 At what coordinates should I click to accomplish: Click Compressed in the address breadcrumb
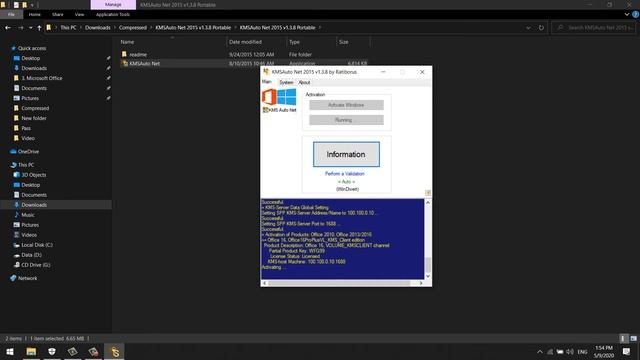click(133, 28)
